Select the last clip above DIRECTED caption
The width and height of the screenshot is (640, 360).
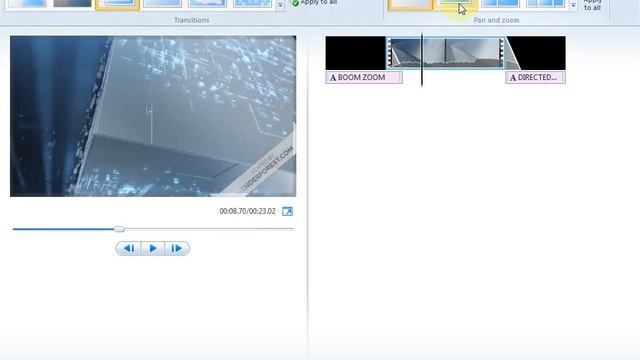click(536, 53)
